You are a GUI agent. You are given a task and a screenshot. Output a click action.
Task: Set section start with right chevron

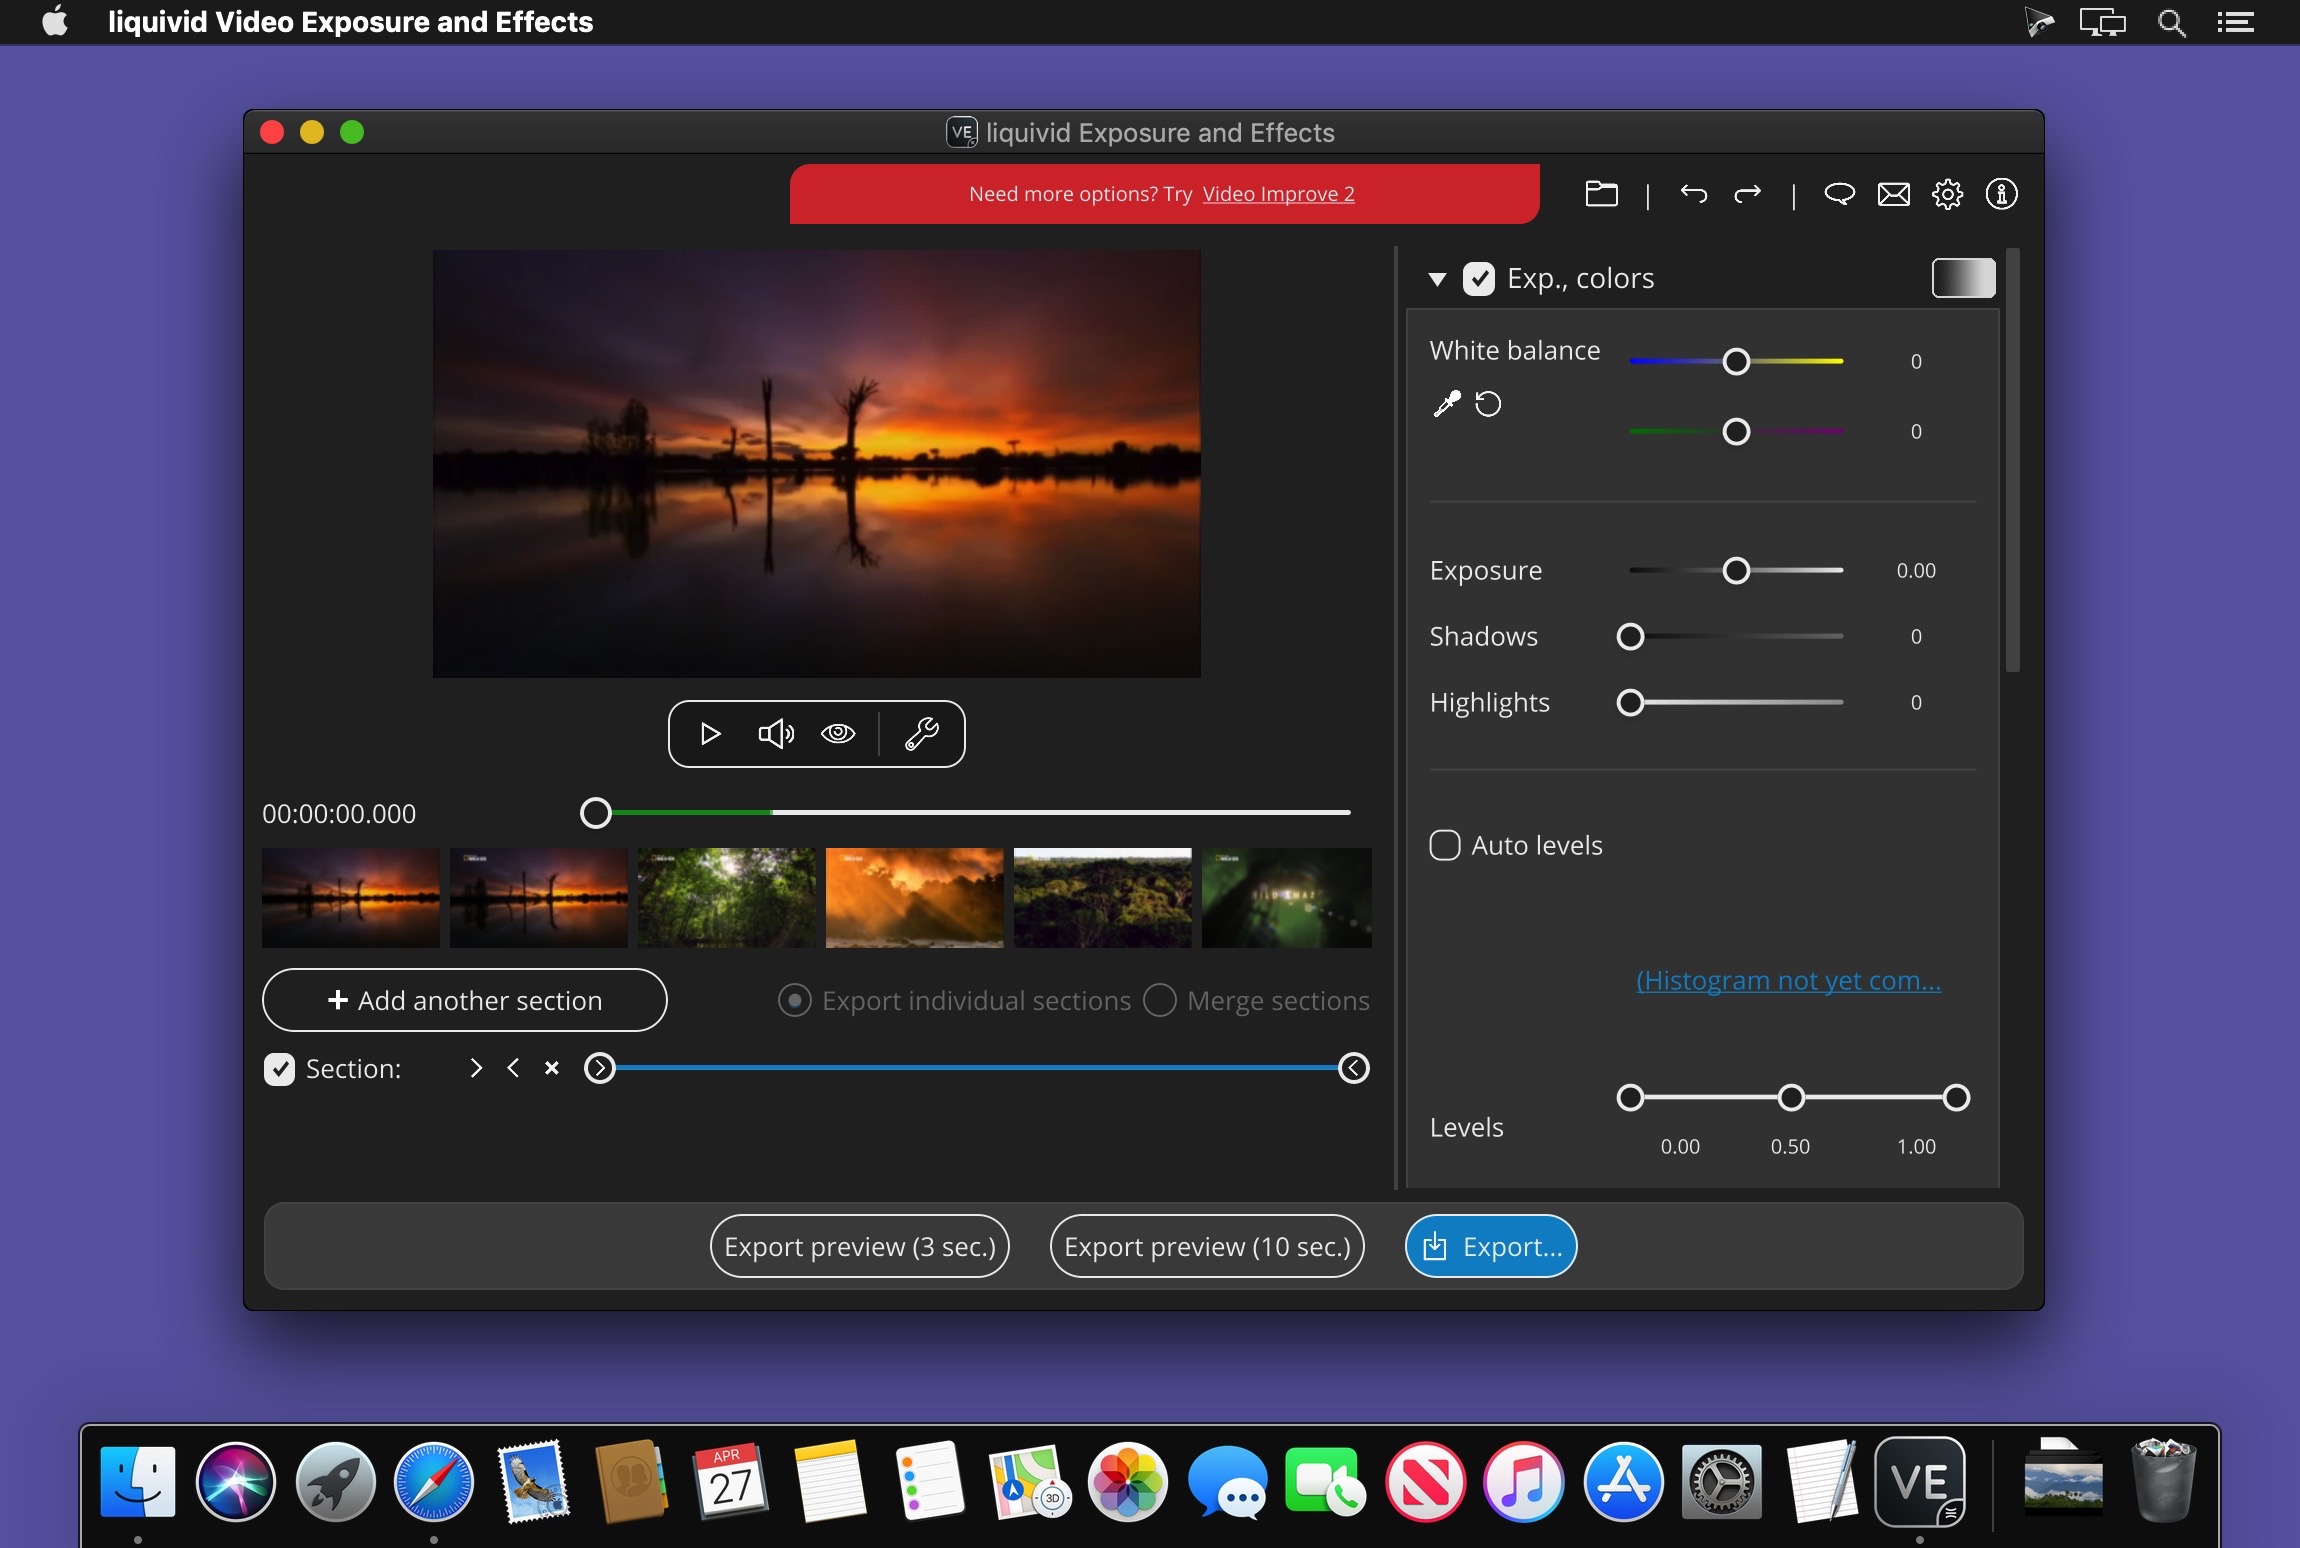(x=476, y=1068)
